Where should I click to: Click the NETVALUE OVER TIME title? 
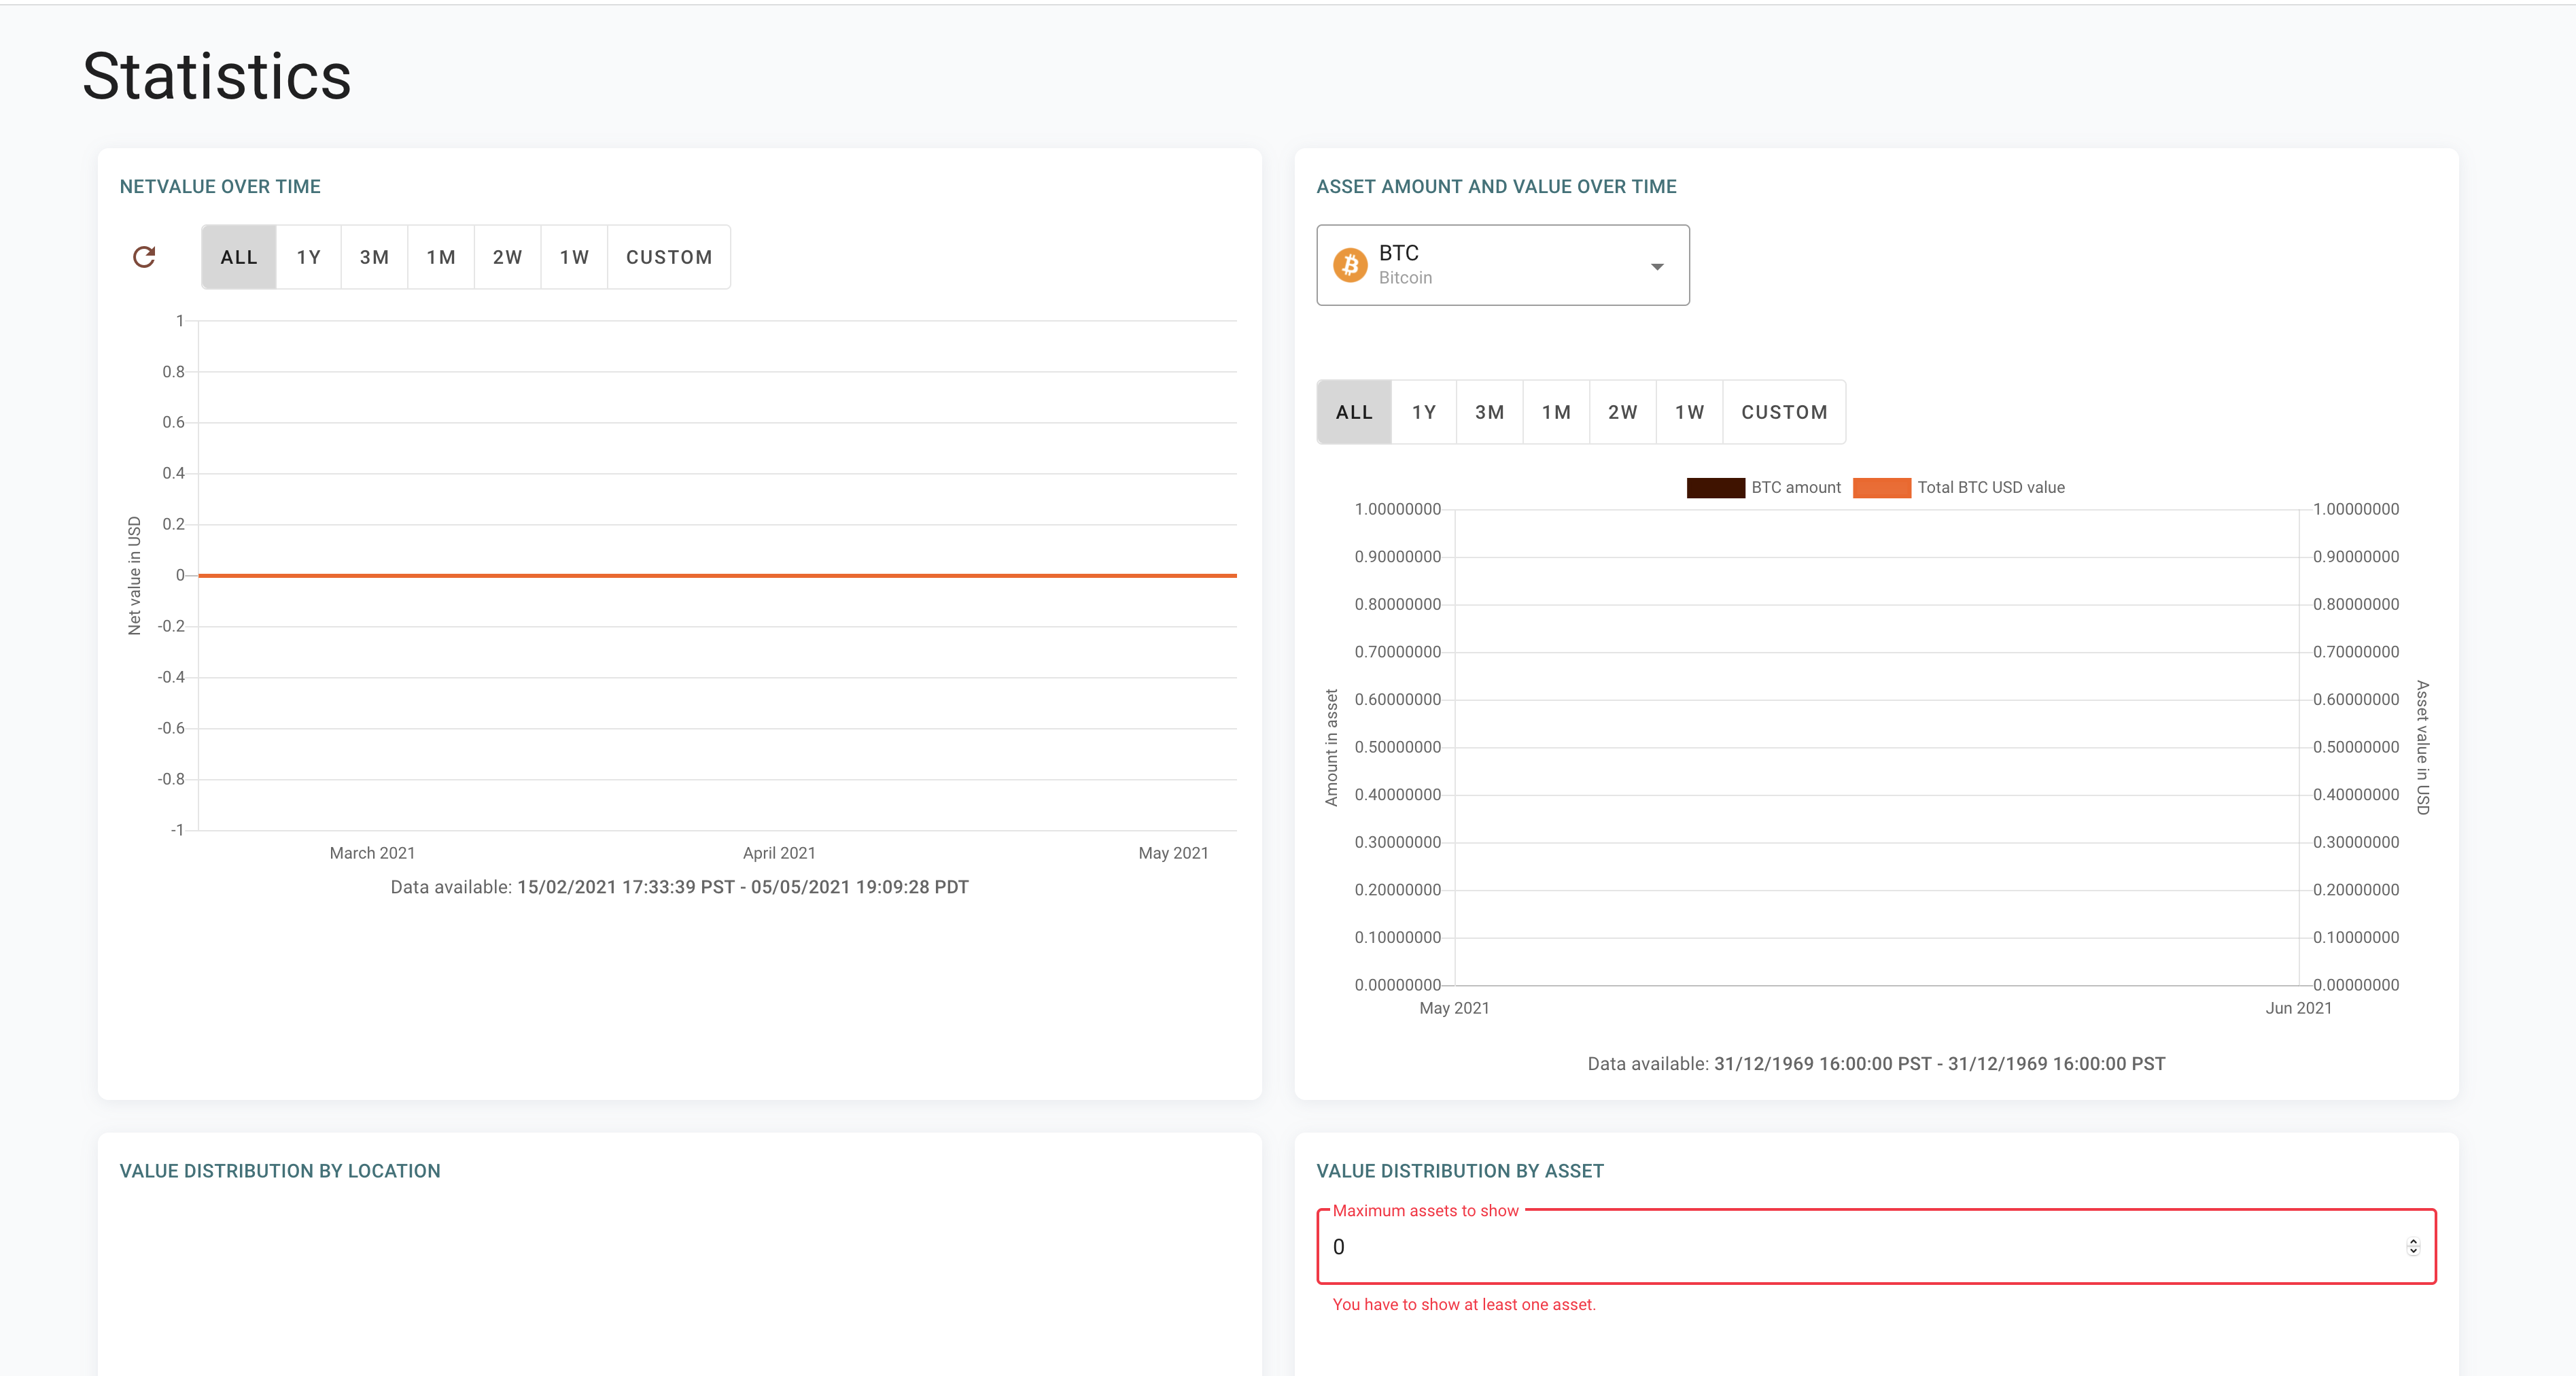(x=220, y=187)
